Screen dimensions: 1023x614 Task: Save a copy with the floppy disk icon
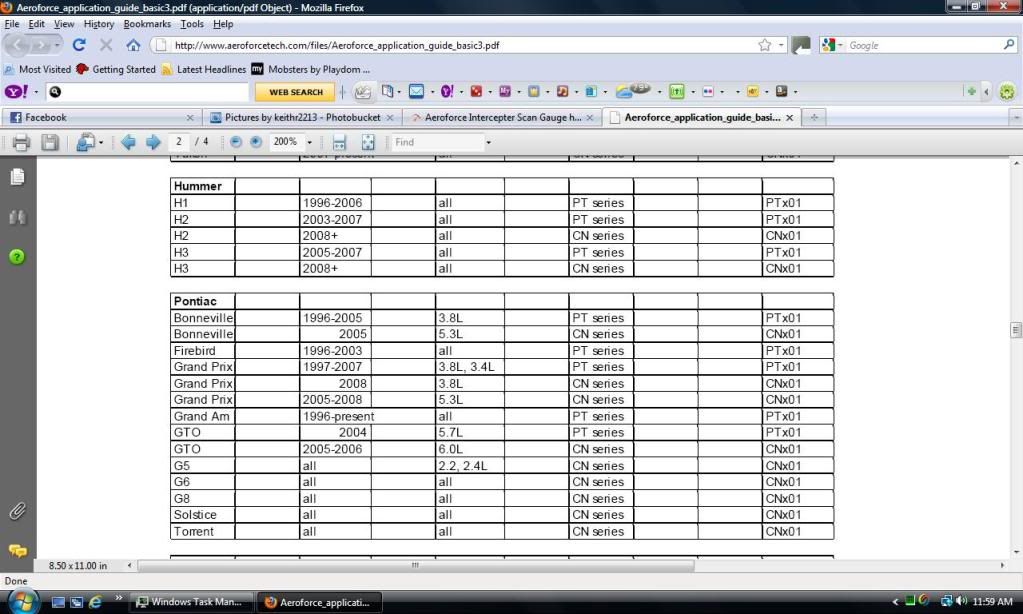(50, 142)
